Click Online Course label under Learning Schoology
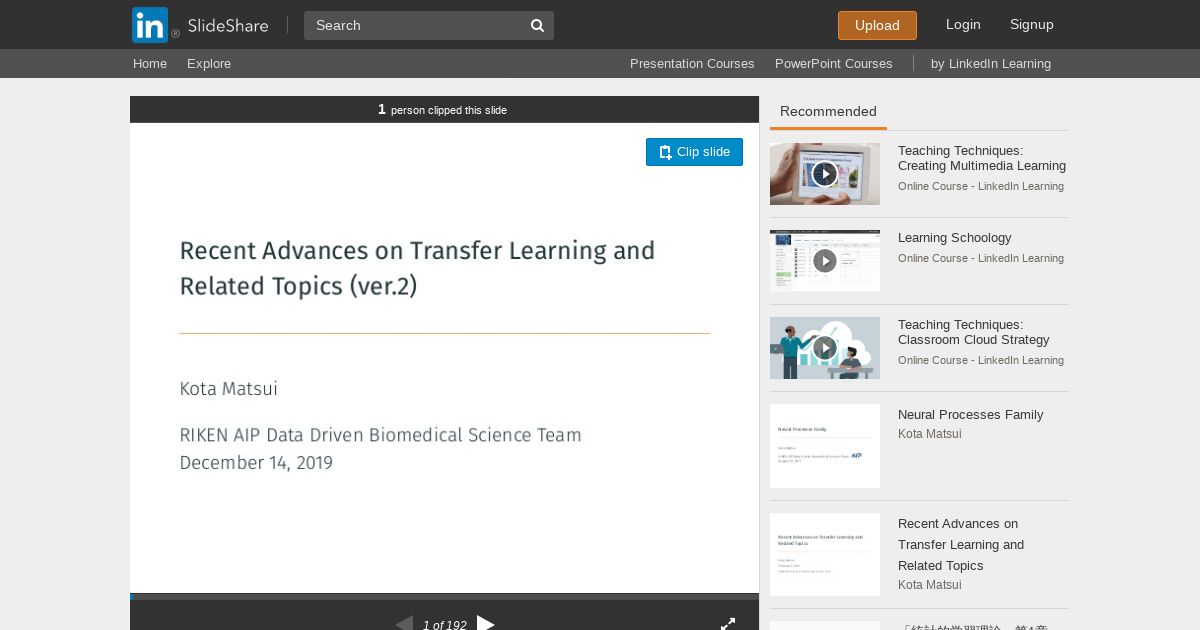 point(981,258)
